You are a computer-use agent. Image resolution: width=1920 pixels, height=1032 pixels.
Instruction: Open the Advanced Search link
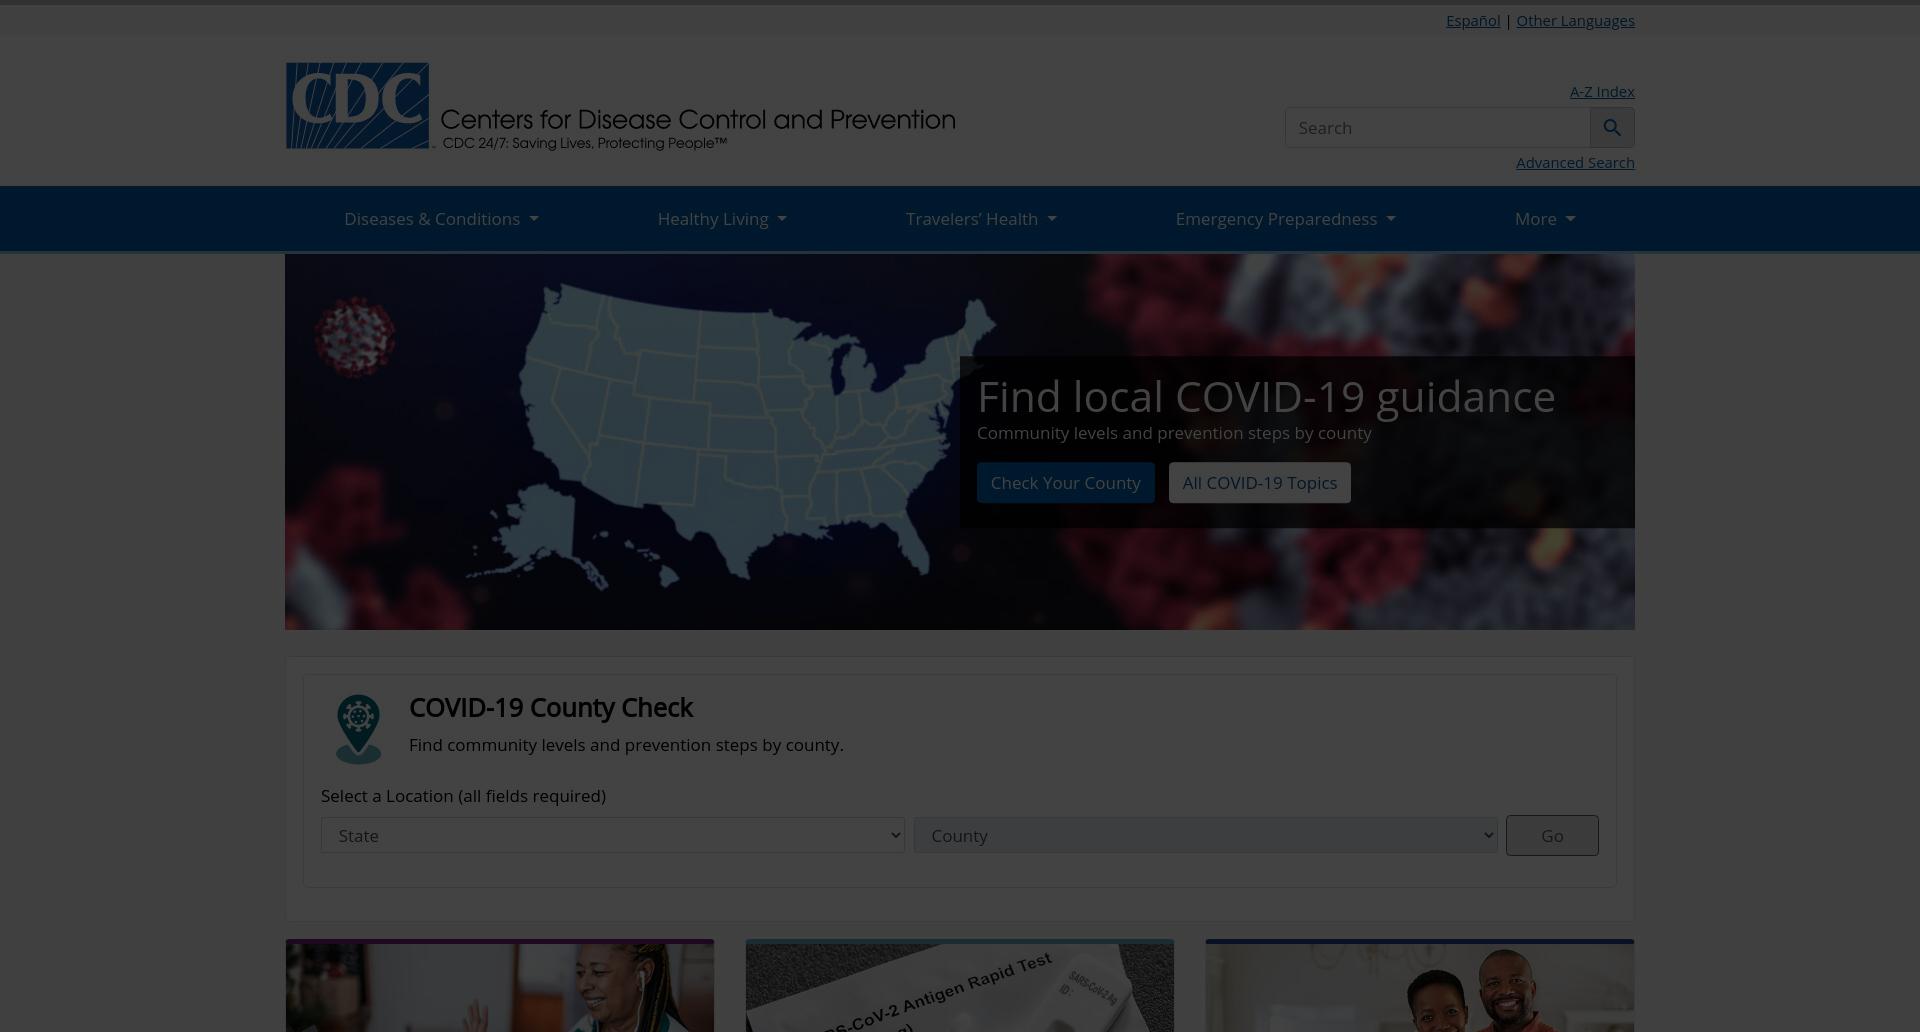(1575, 163)
